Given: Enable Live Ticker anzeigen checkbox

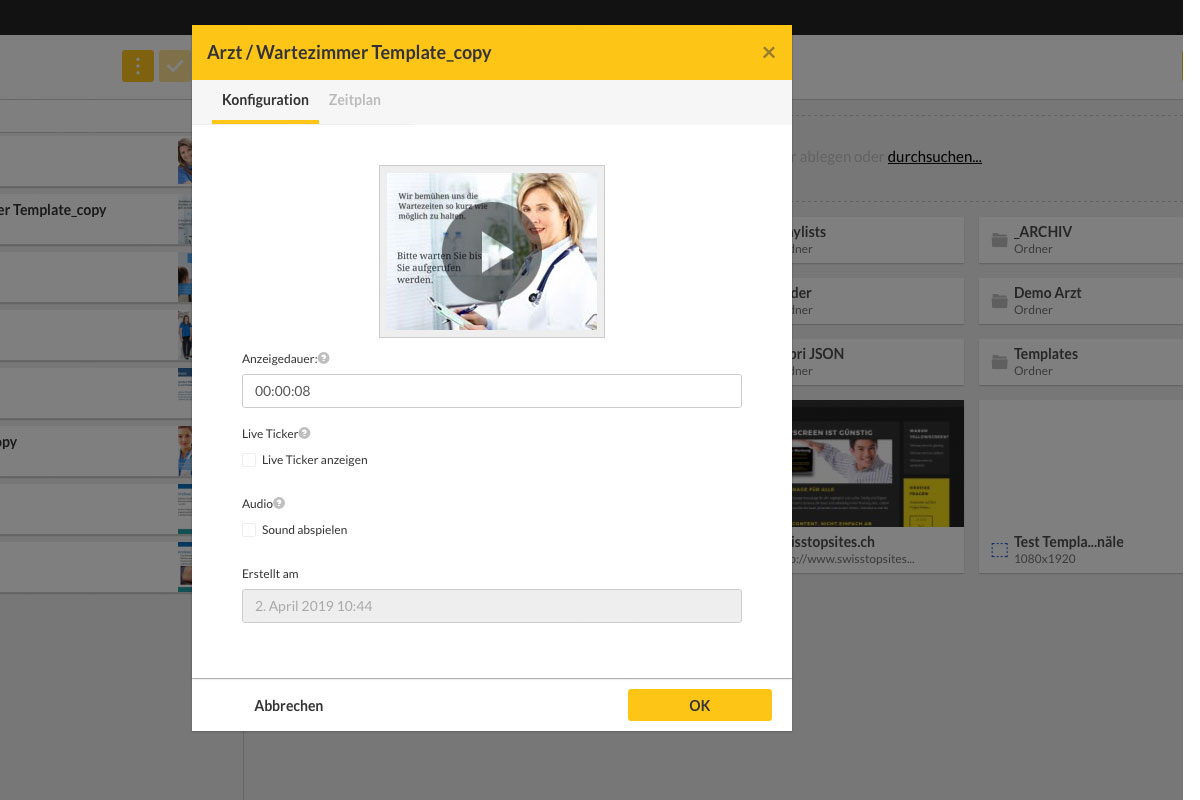Looking at the screenshot, I should [249, 460].
